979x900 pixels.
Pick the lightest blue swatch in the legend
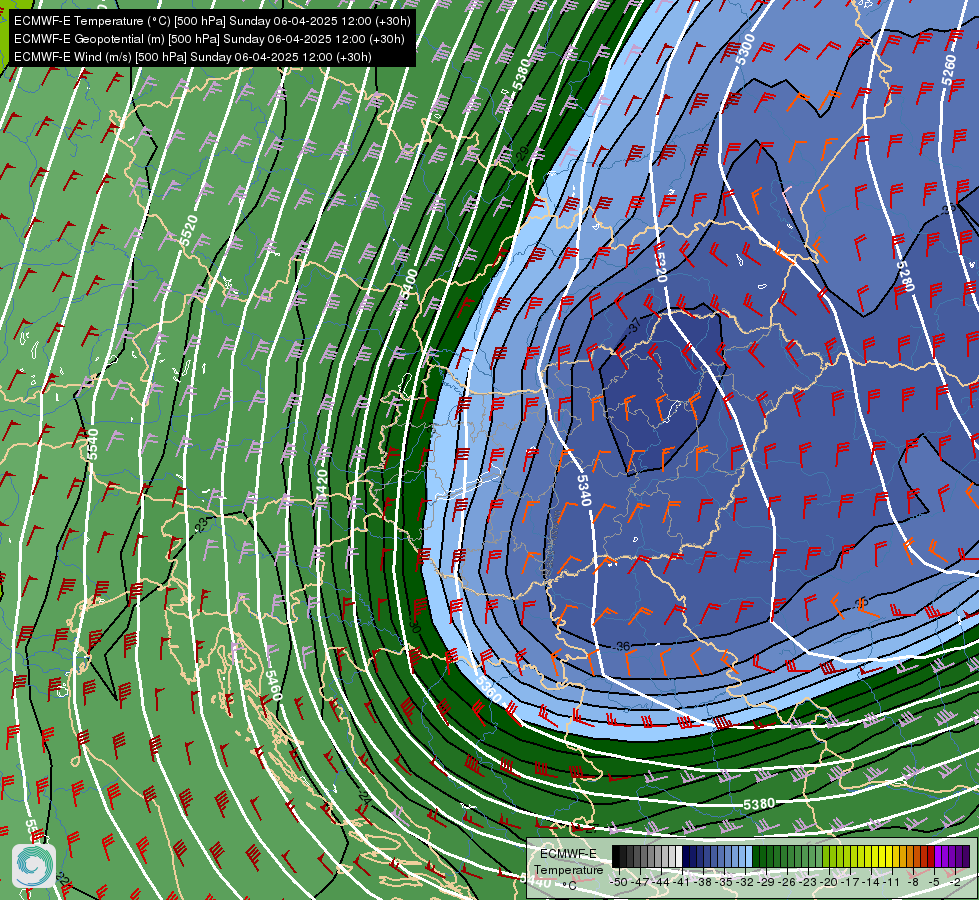click(749, 856)
